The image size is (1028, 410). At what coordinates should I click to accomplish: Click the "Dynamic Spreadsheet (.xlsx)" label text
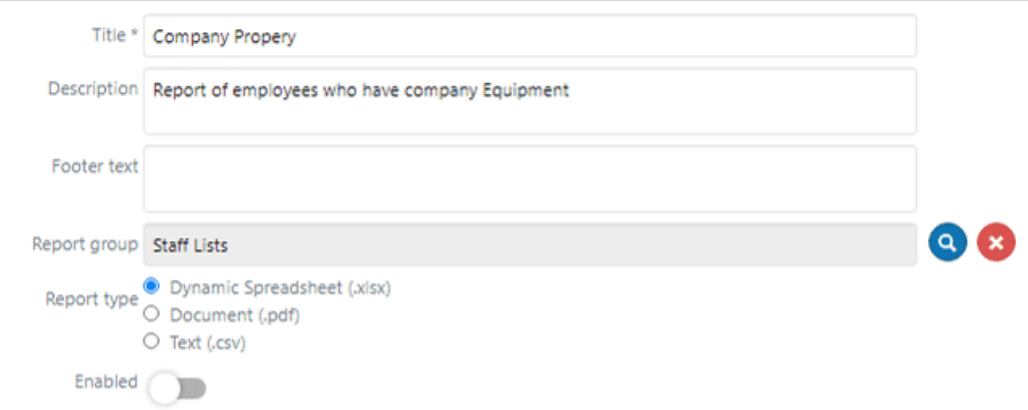click(x=281, y=287)
